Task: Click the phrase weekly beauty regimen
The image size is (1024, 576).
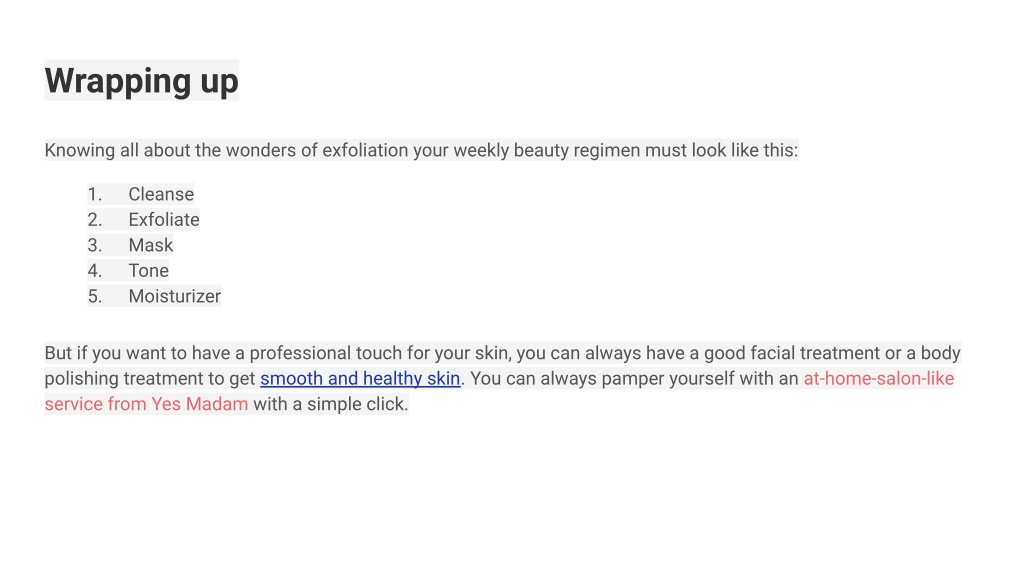Action: (x=547, y=150)
